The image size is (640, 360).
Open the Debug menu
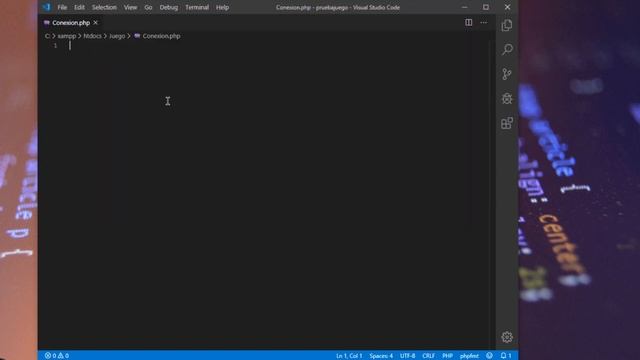[x=169, y=7]
